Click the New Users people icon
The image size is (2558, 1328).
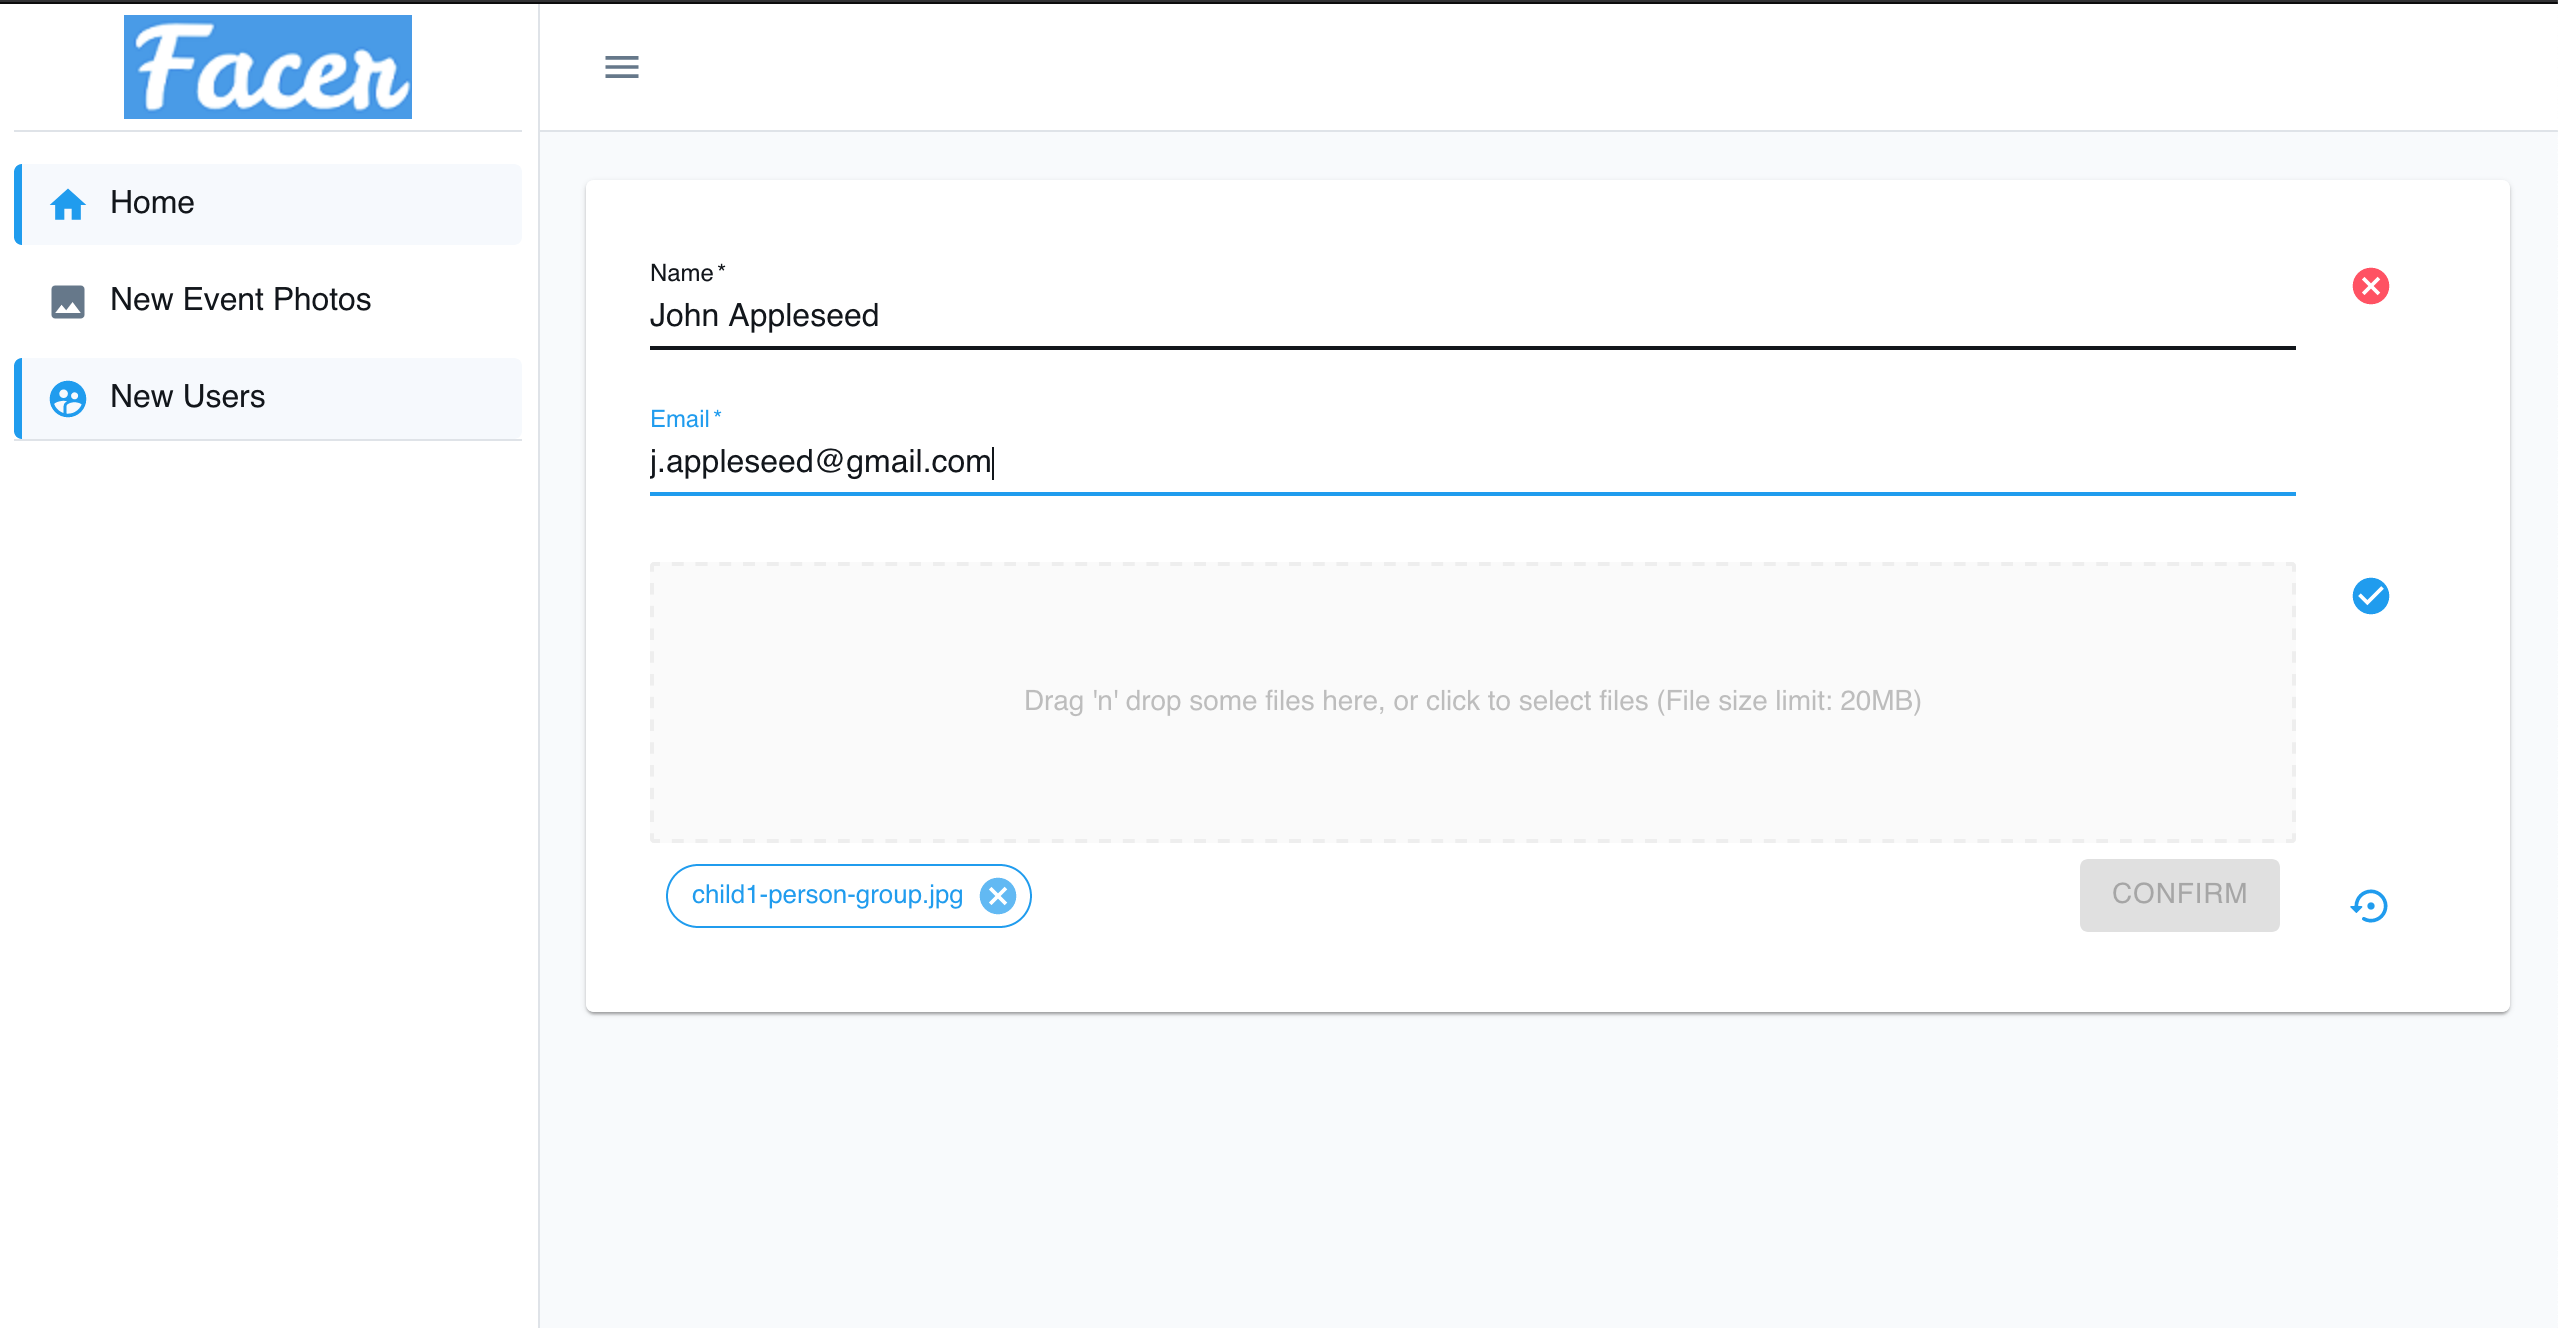click(x=68, y=398)
